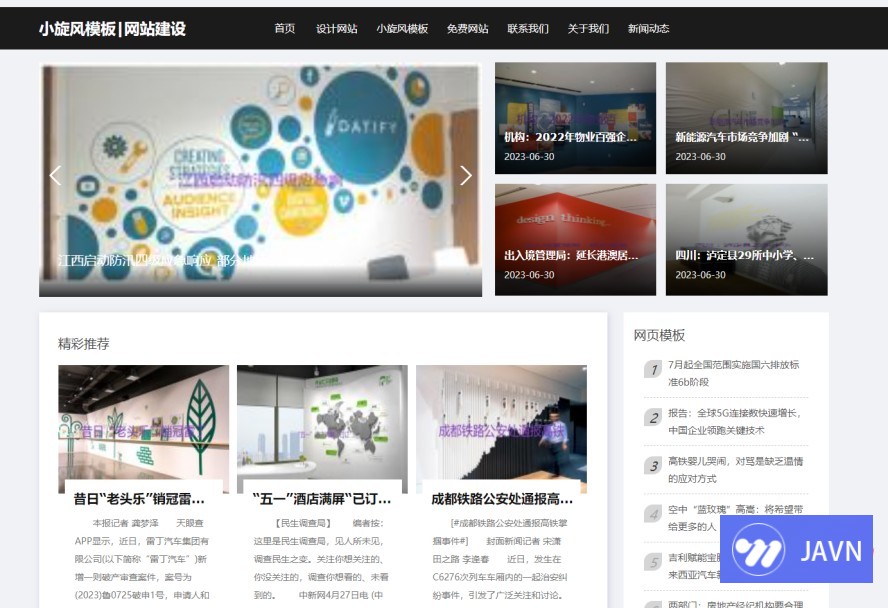The height and width of the screenshot is (608, 888).
Task: Open the 7月起全国范围实施国六排放标准6b阶段 link
Action: tap(733, 373)
